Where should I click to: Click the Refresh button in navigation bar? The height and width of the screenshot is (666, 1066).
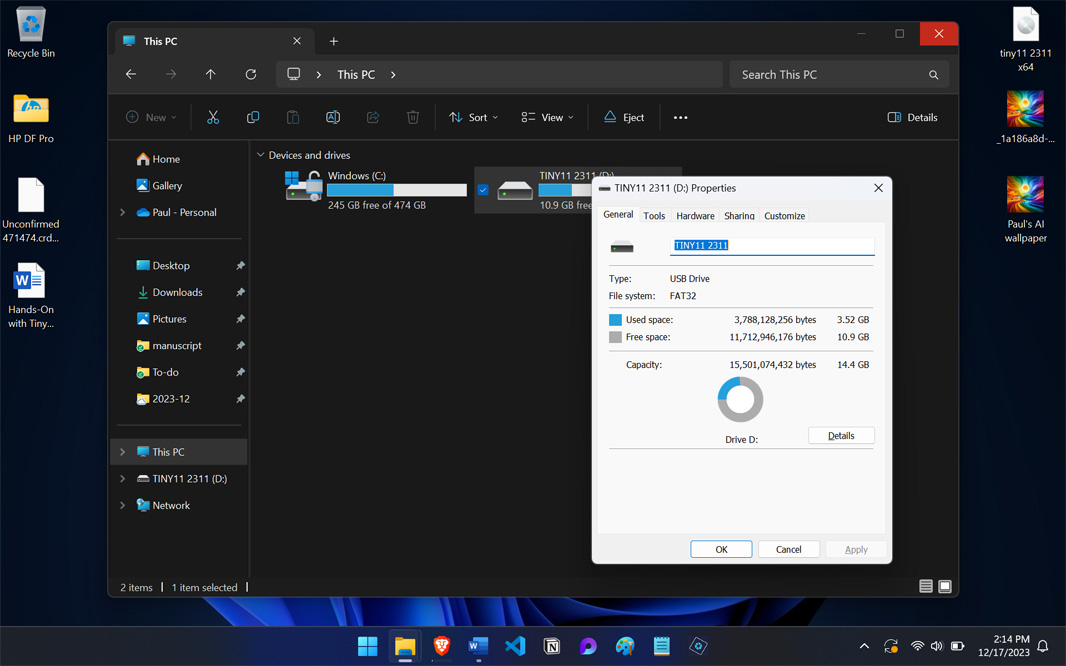click(x=251, y=74)
